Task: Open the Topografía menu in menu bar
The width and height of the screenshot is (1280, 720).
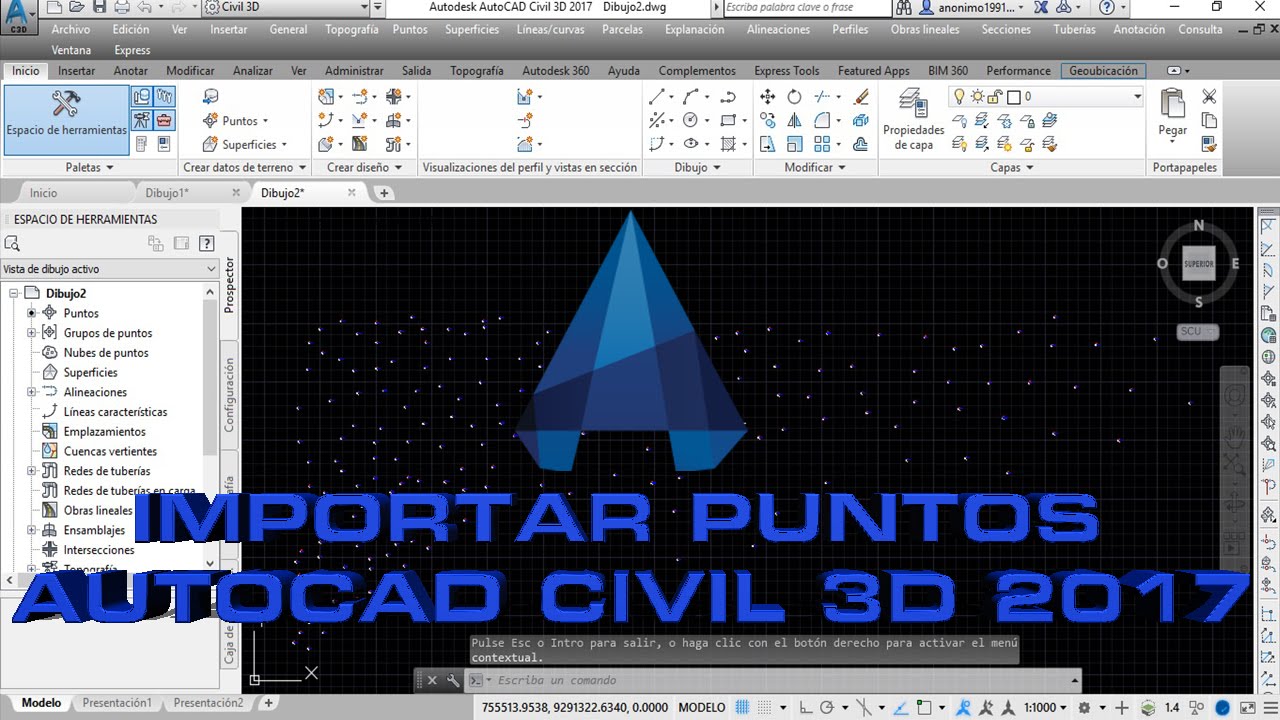Action: click(x=352, y=29)
